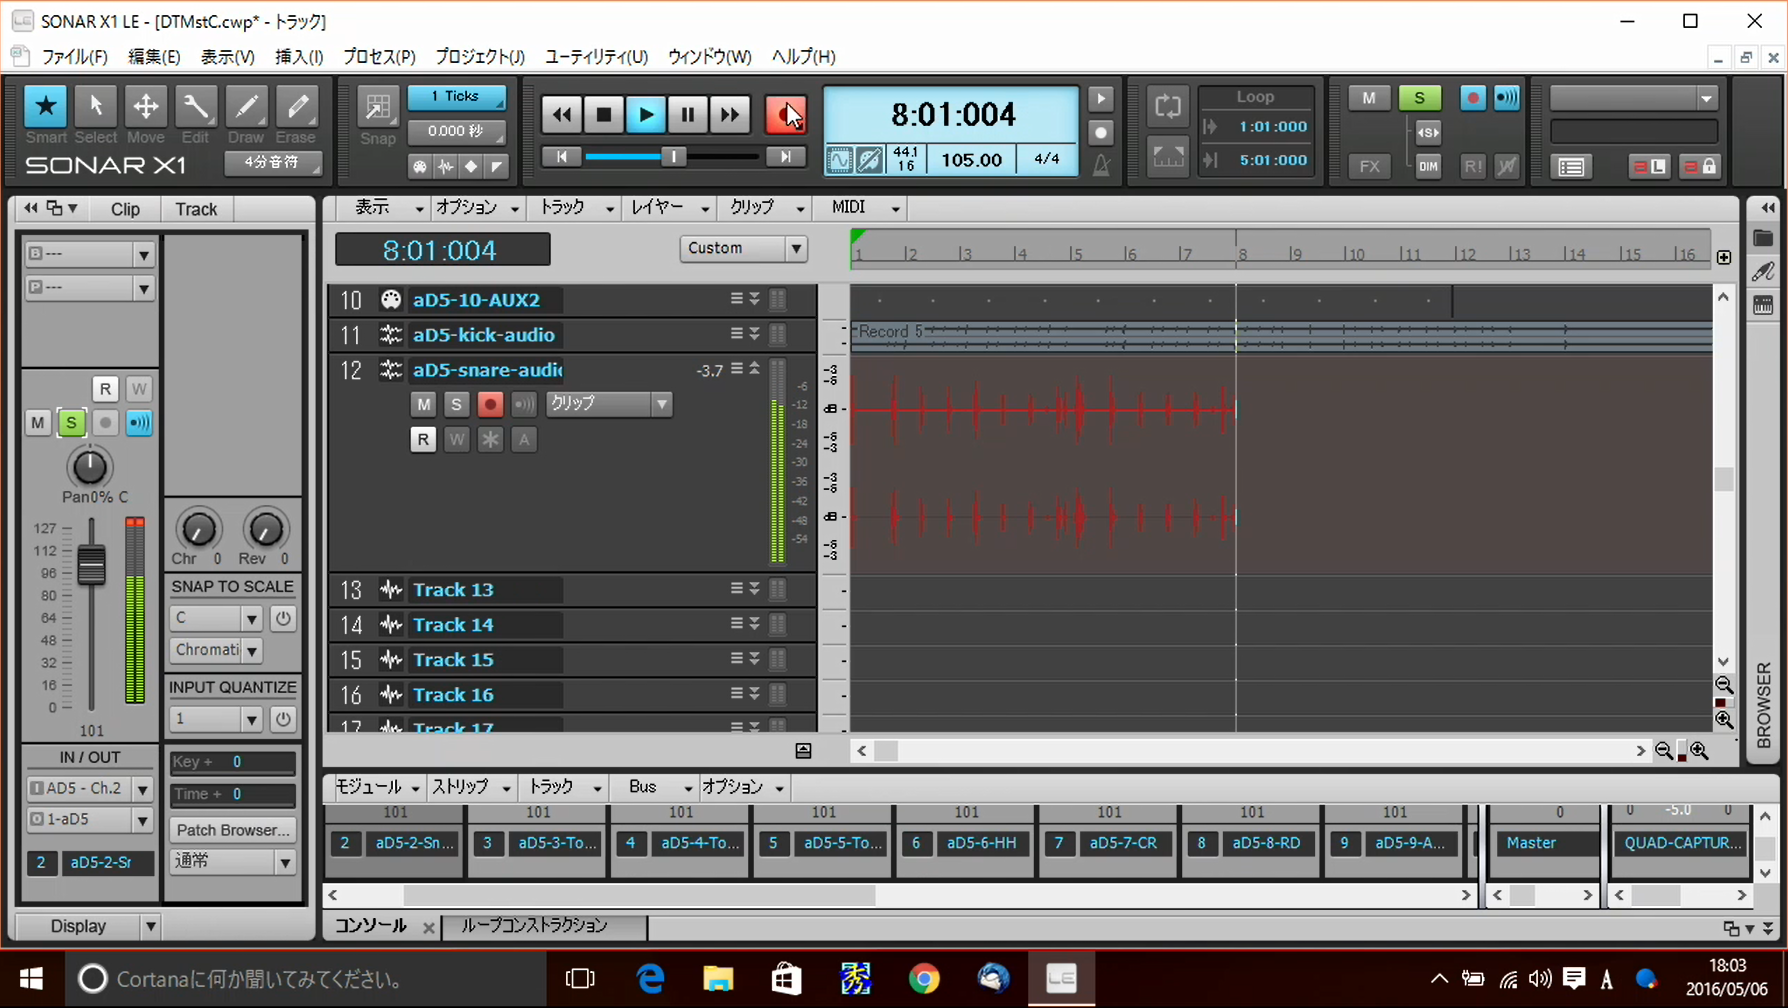Zoom in horizontally on timeline
This screenshot has width=1788, height=1008.
[x=1699, y=751]
